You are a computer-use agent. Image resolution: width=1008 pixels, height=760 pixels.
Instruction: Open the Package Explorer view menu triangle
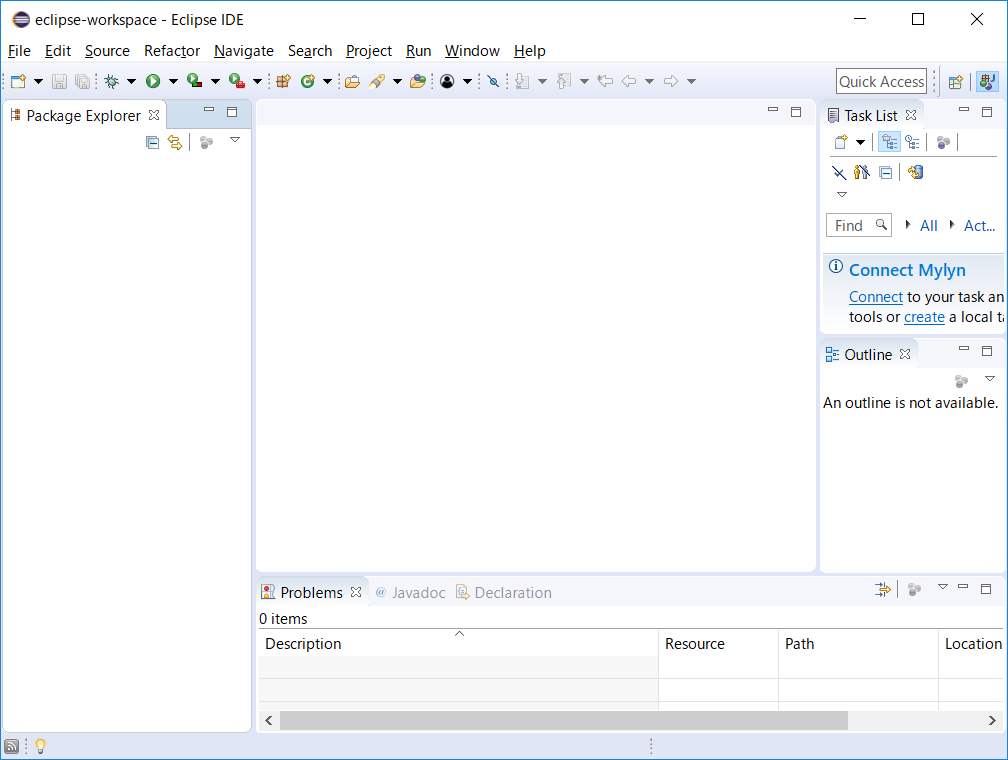[x=235, y=140]
